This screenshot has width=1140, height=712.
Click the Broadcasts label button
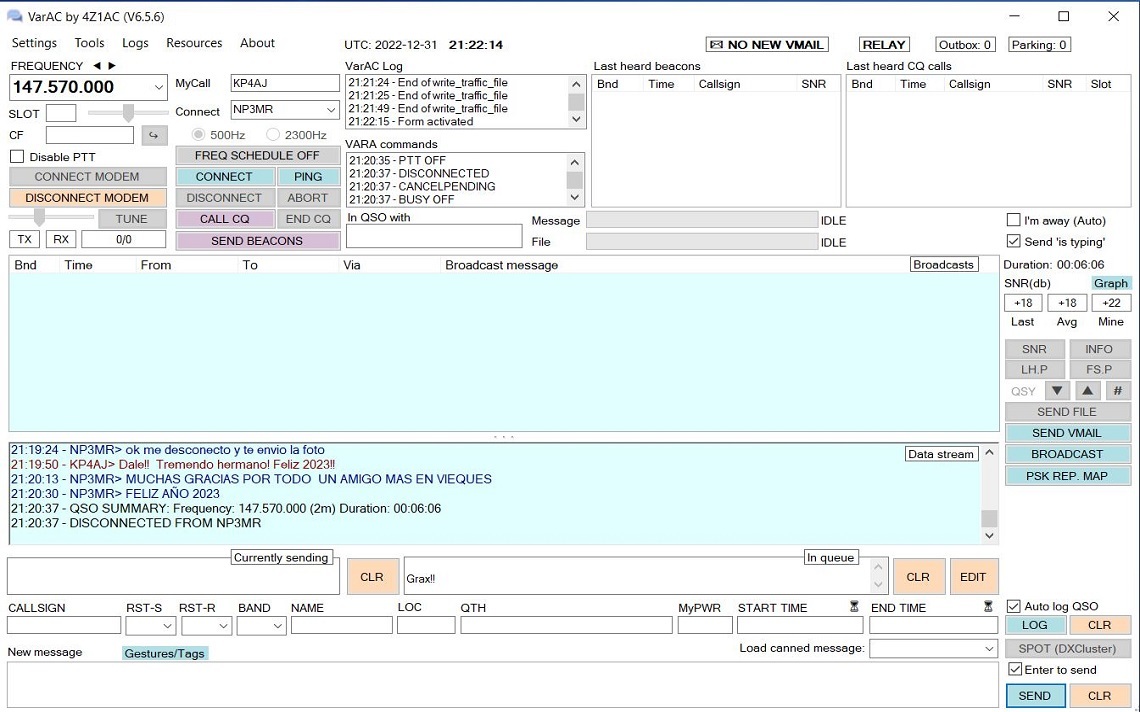(944, 265)
